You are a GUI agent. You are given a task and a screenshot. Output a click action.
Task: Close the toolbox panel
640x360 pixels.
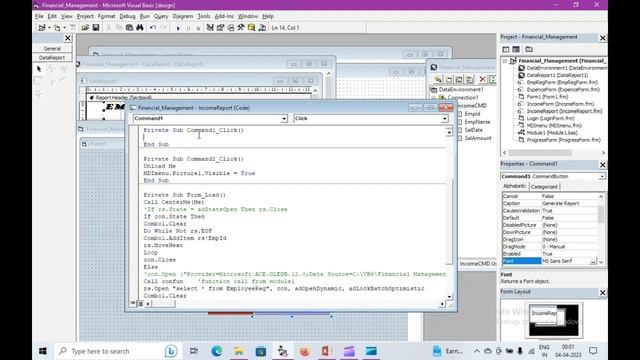coord(68,38)
